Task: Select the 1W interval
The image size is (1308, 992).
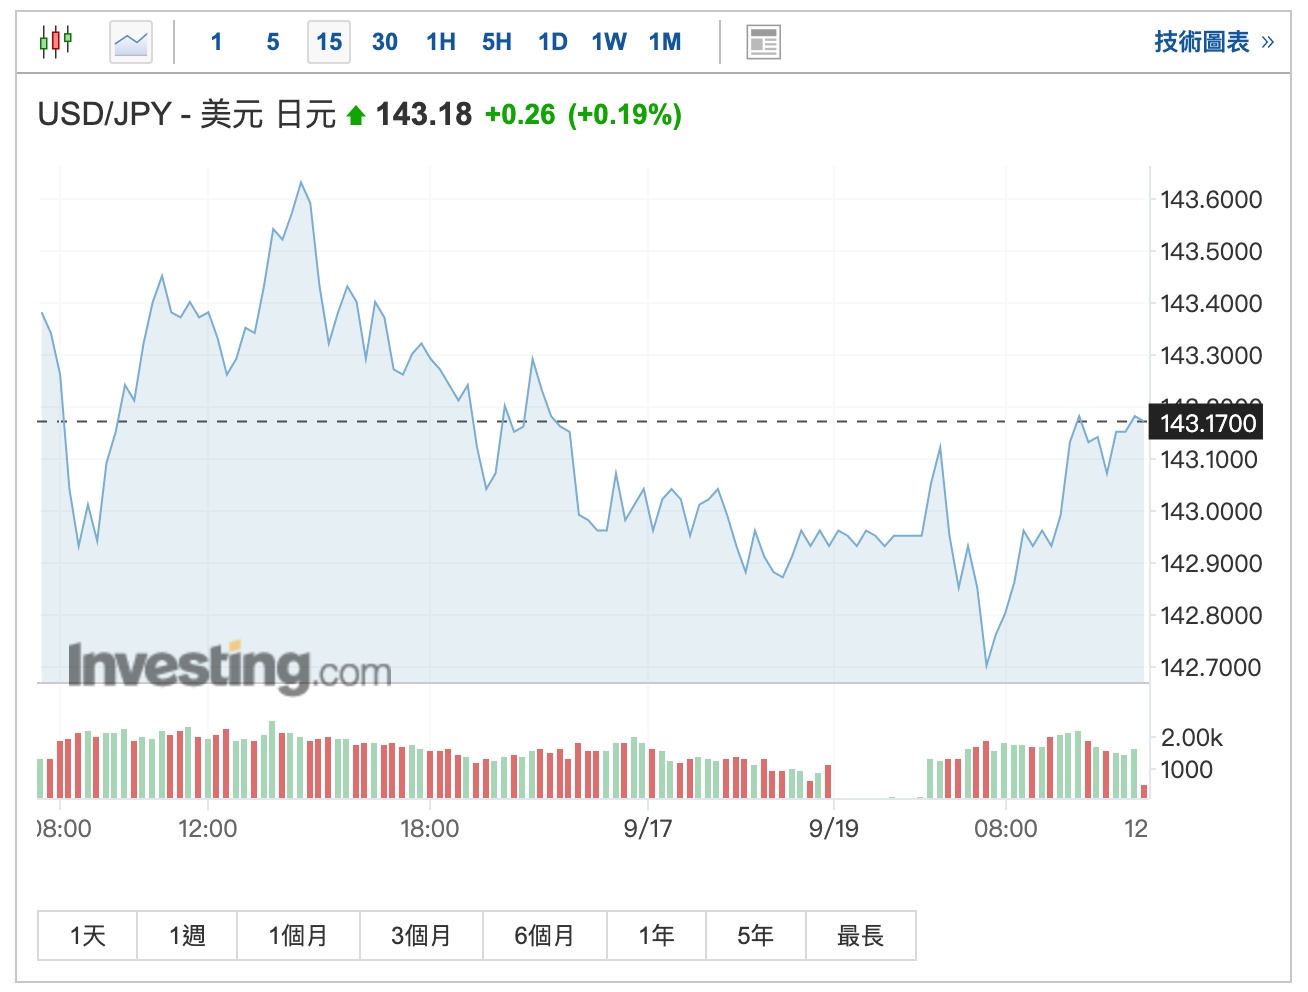Action: (609, 42)
